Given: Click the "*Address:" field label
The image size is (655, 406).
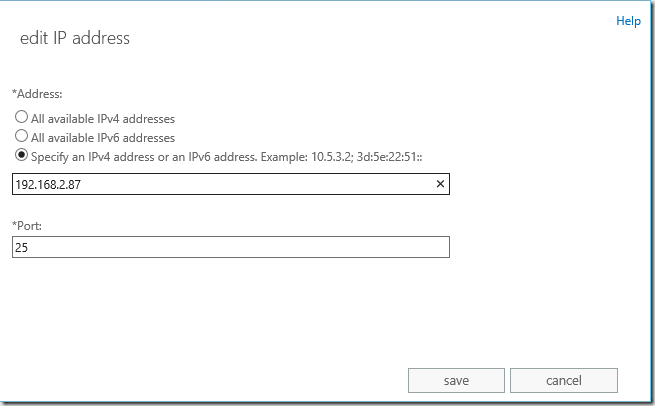Looking at the screenshot, I should click(39, 94).
